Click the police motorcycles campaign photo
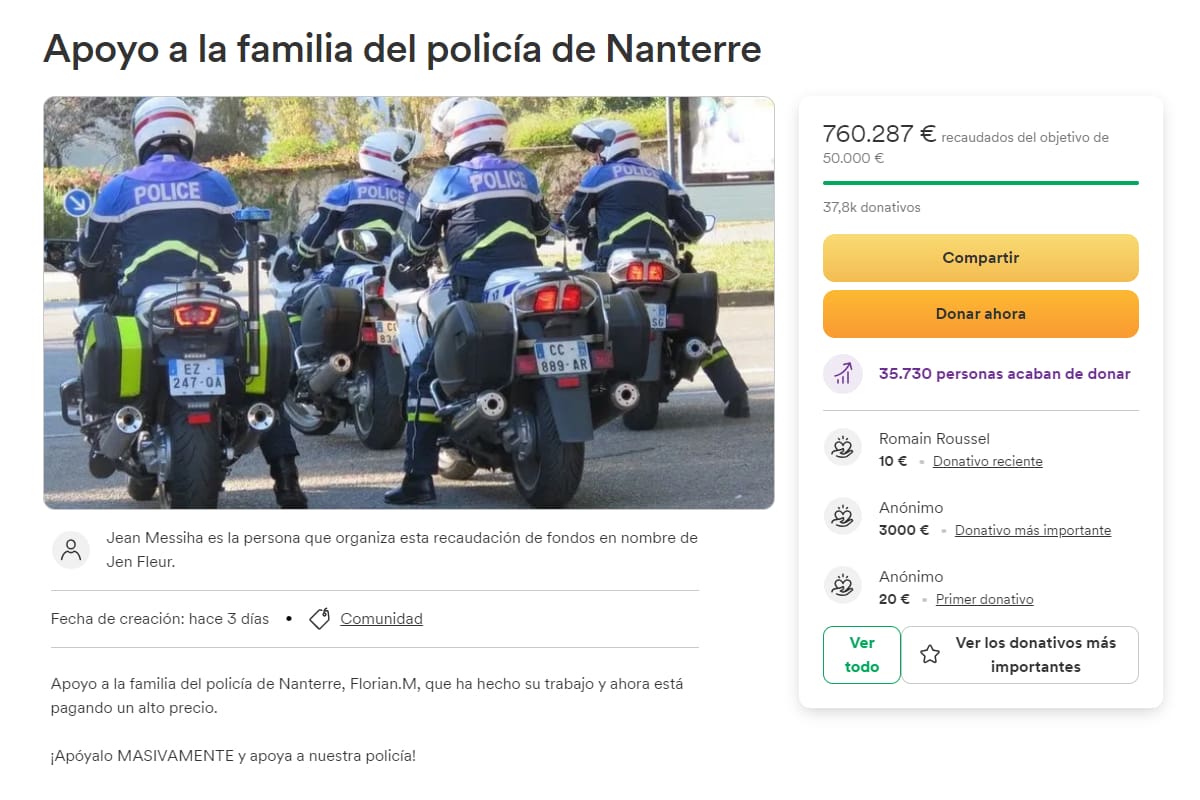This screenshot has height=800, width=1200. (x=408, y=302)
